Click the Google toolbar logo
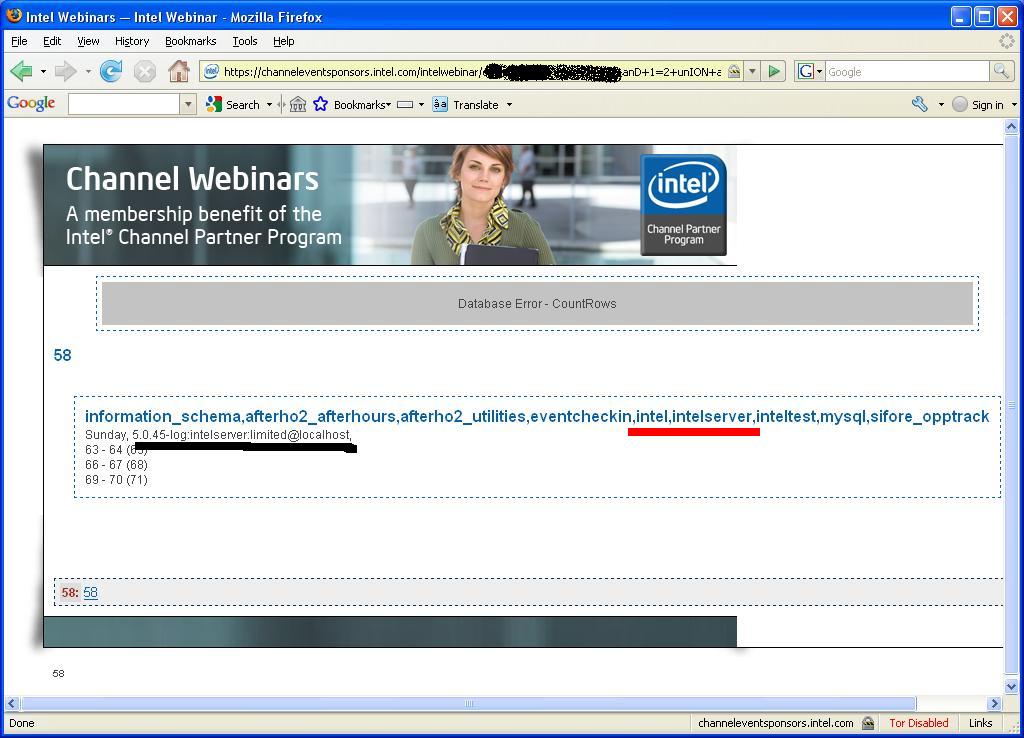 tap(31, 104)
